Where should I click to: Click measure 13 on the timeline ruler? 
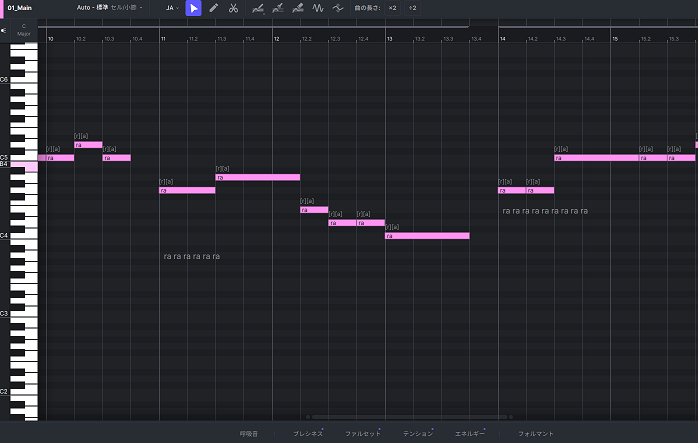pos(390,39)
